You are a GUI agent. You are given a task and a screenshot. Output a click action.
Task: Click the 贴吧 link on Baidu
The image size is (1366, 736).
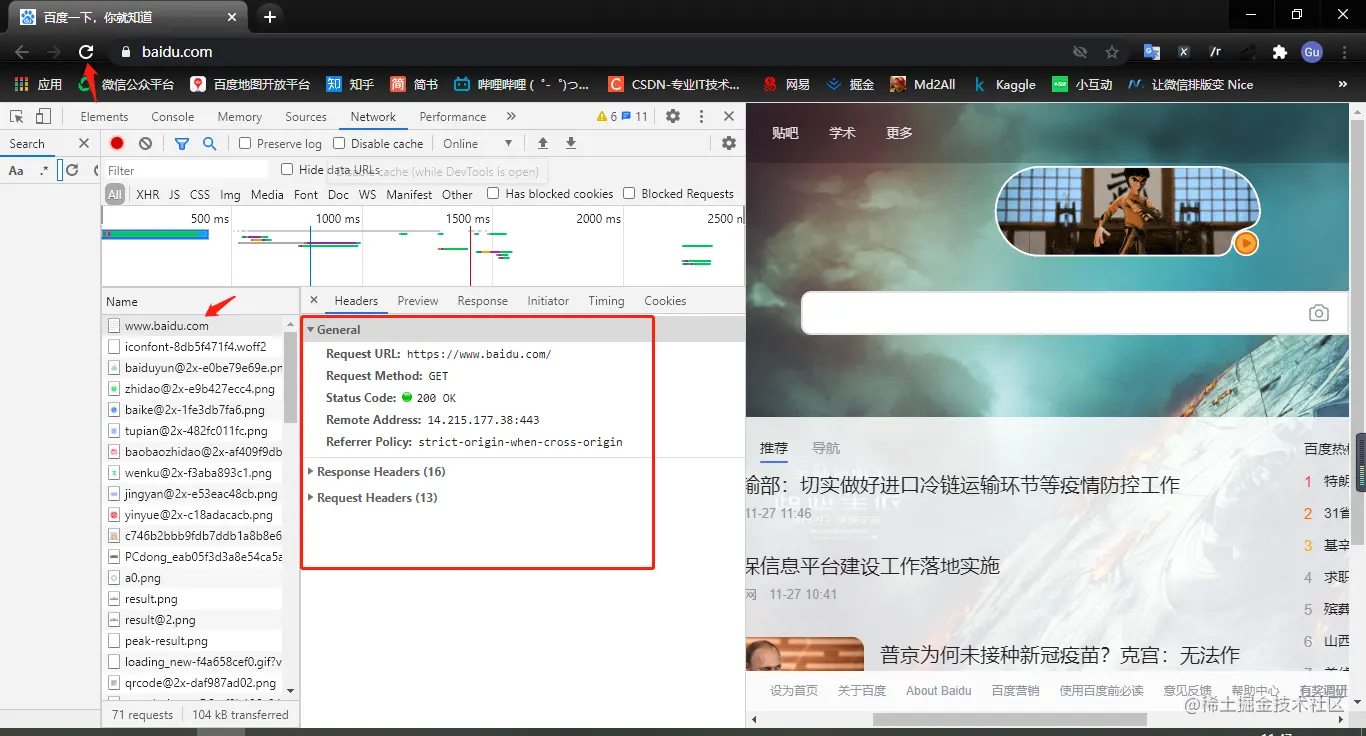785,132
